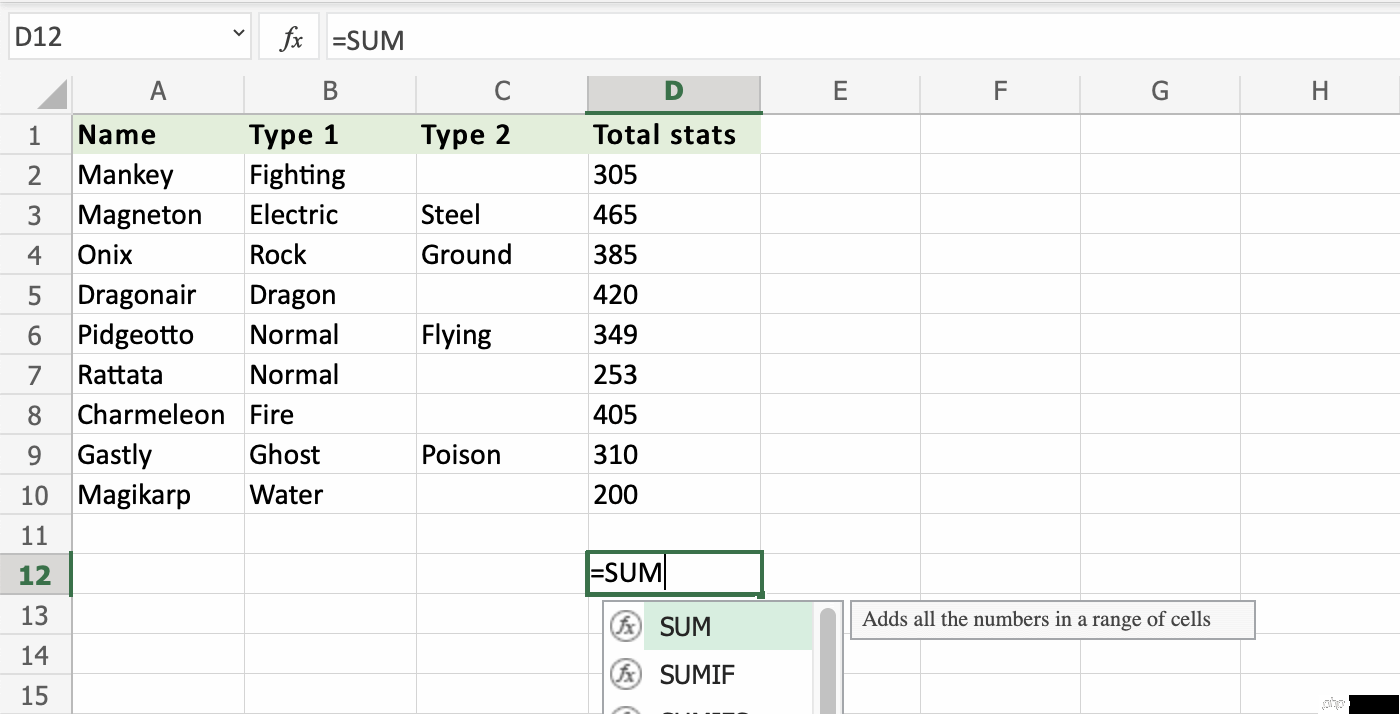1400x714 pixels.
Task: Click the Name Box showing D12
Action: [129, 38]
